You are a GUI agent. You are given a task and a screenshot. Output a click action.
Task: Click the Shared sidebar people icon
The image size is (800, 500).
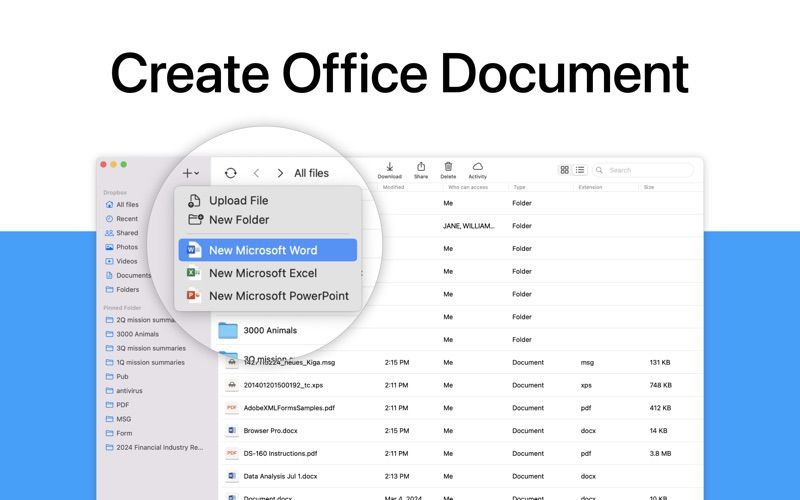coord(109,233)
